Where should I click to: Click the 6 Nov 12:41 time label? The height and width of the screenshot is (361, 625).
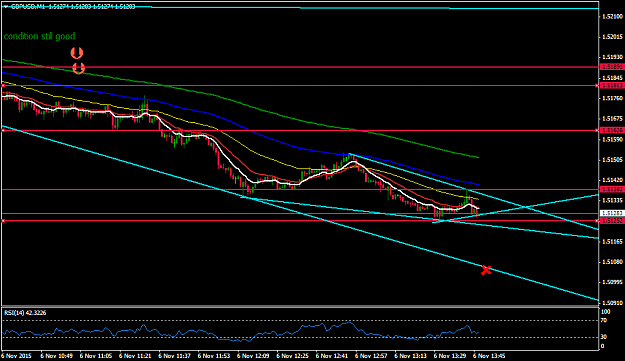point(332,355)
